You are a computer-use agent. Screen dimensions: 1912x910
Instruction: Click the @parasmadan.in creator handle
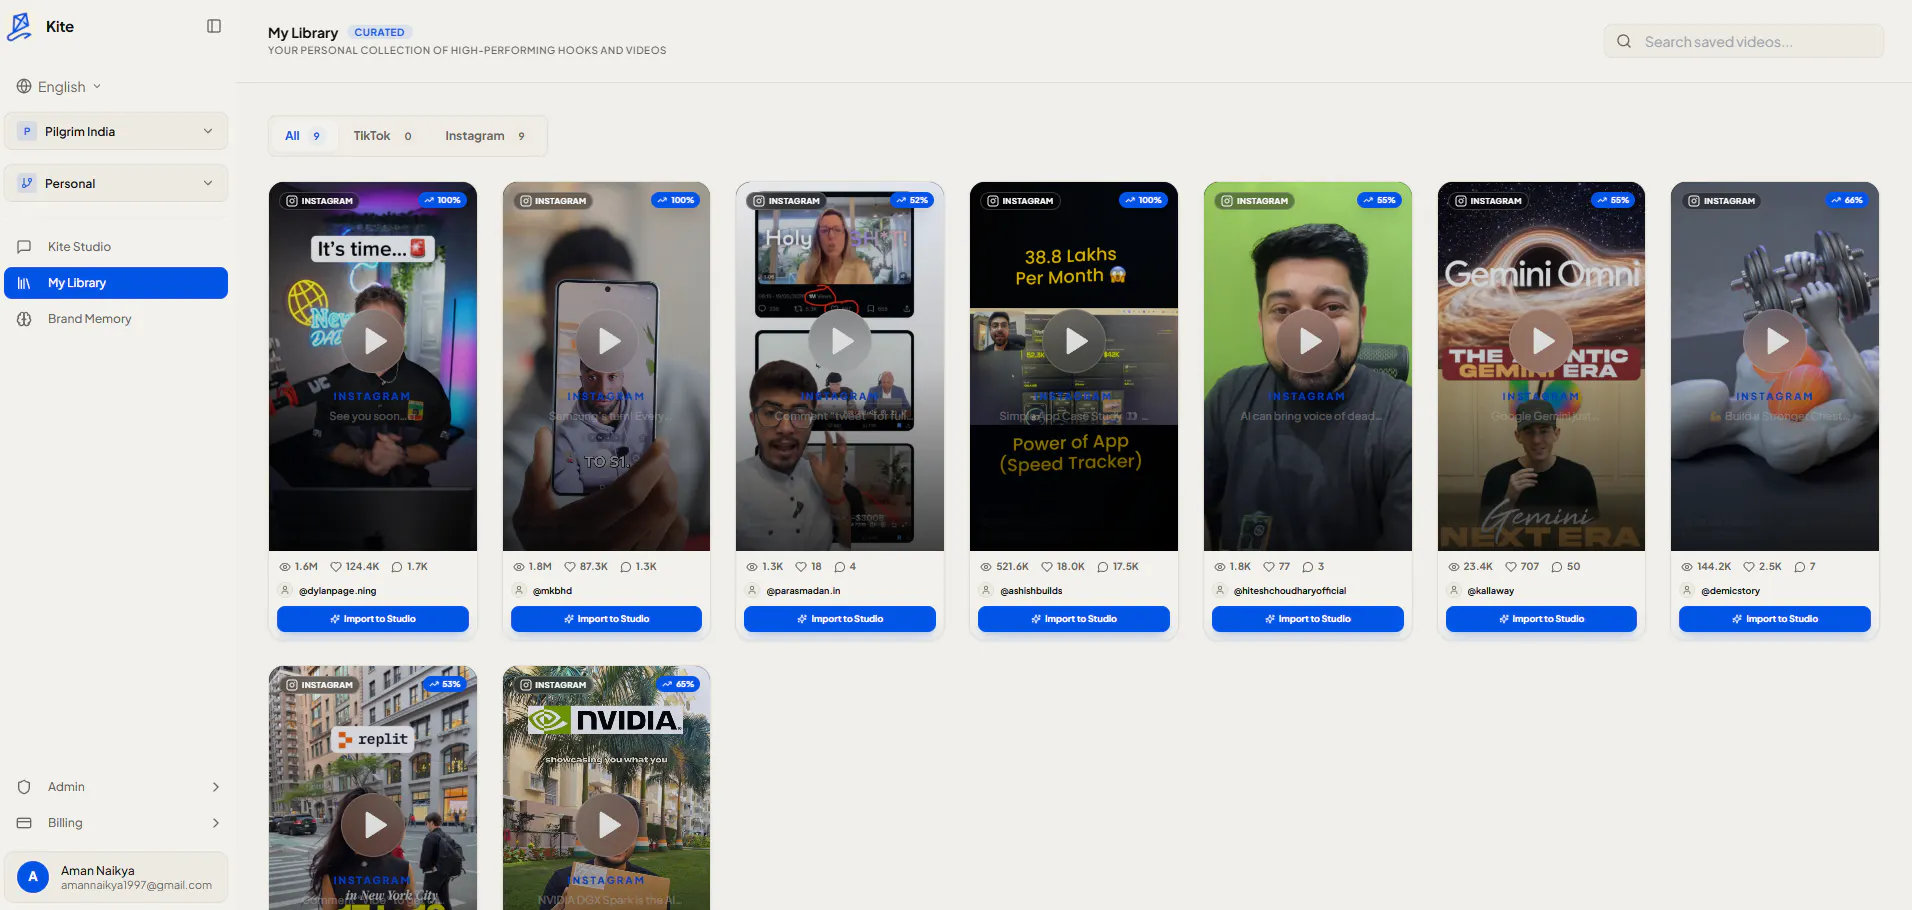[x=804, y=591]
